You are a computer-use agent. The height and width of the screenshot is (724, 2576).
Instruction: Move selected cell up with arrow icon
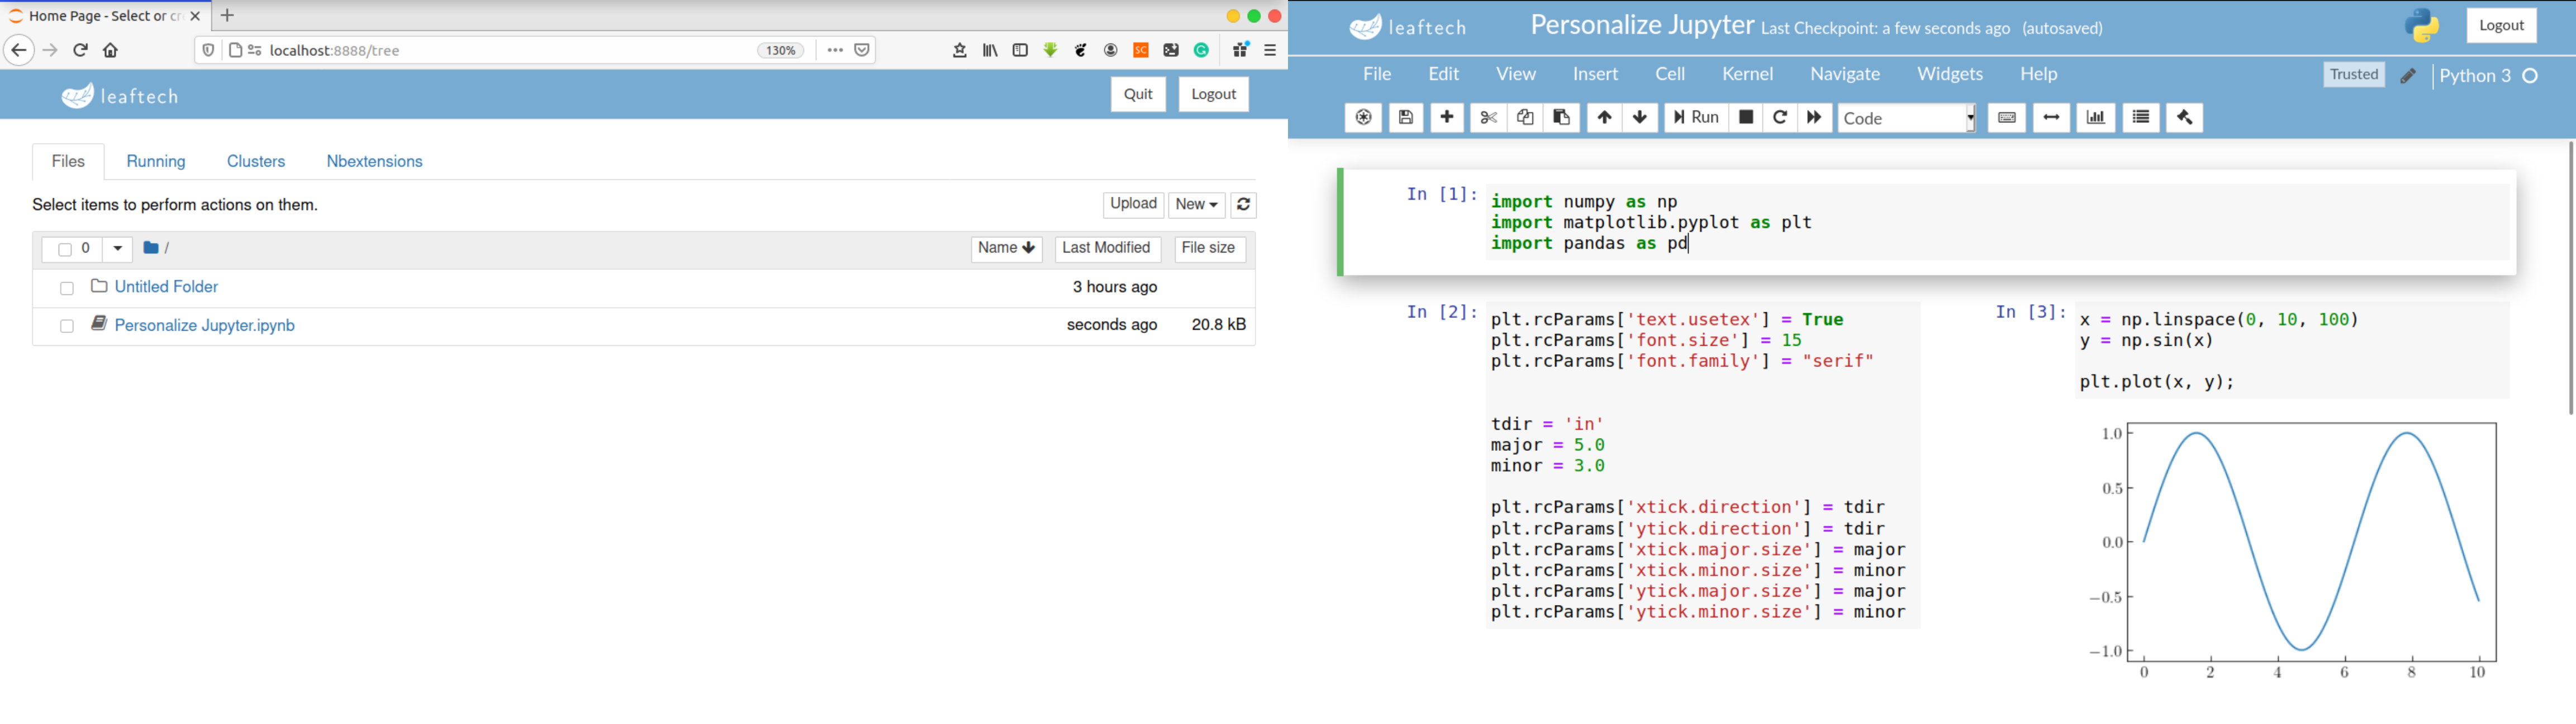[1604, 118]
